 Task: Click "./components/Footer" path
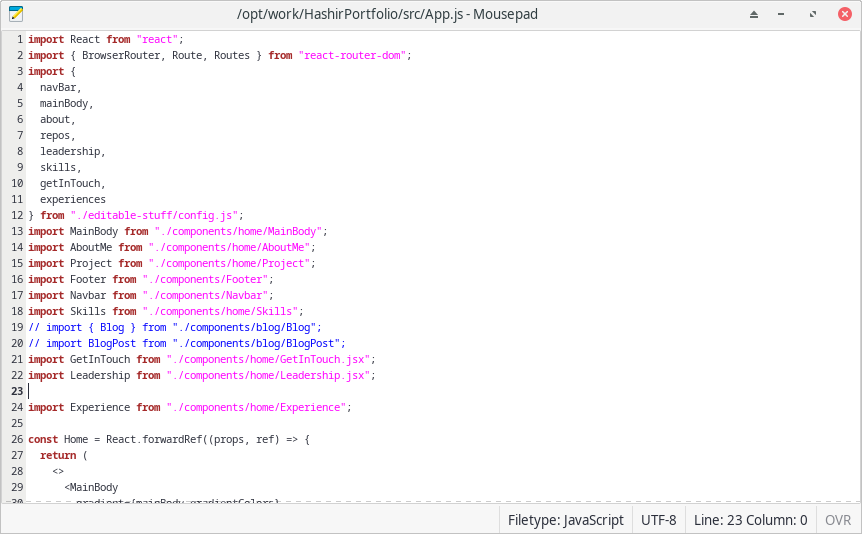coord(205,279)
